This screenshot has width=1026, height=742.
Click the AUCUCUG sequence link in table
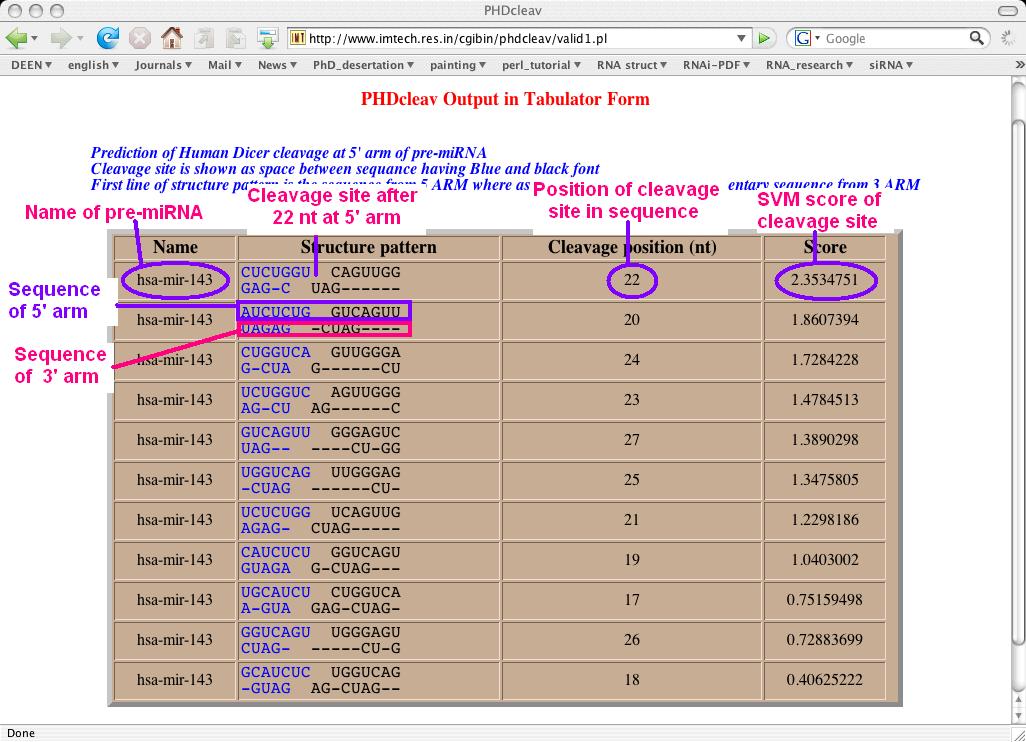click(x=276, y=312)
